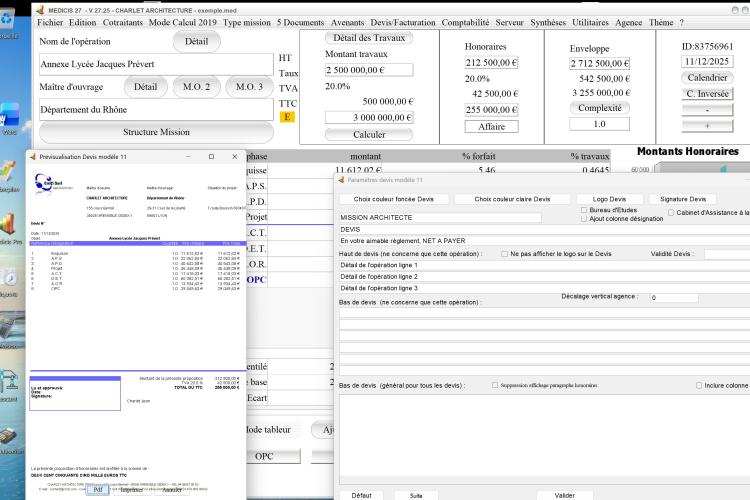The image size is (750, 500).
Task: Click the plus button below C. Inversée
Action: tap(707, 125)
